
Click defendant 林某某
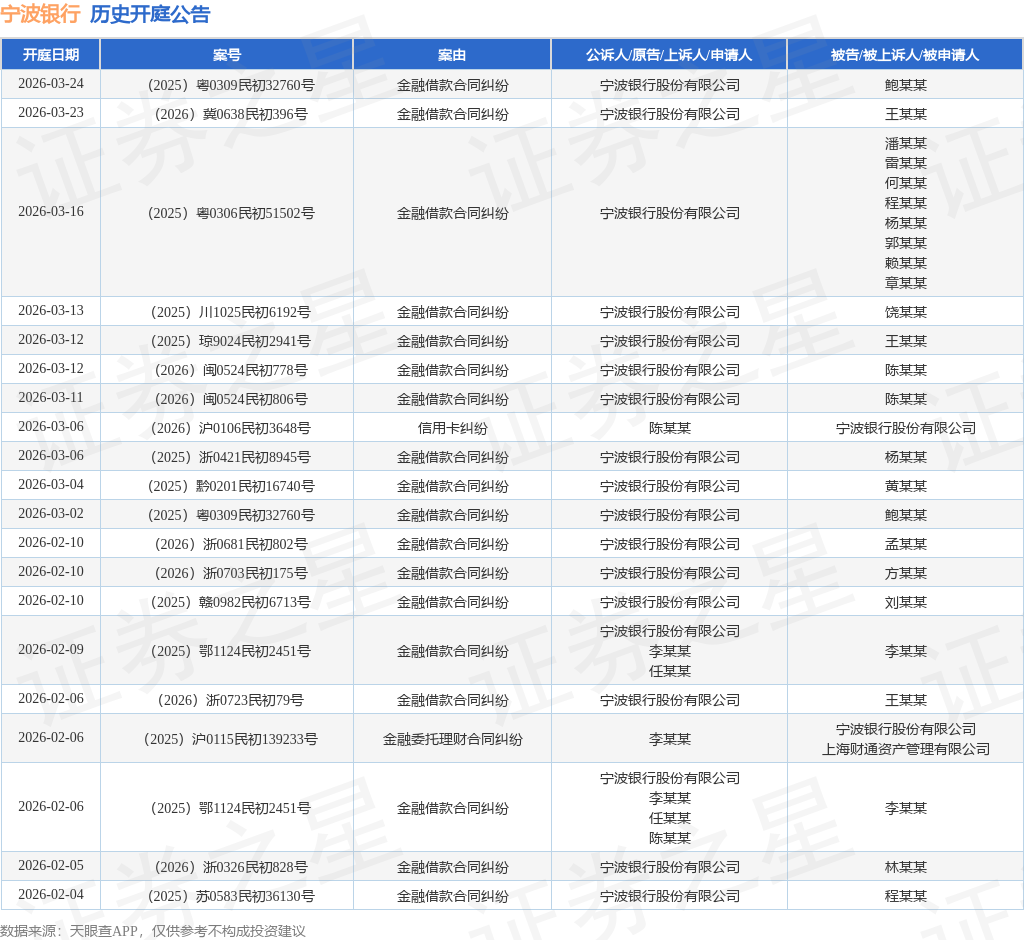click(906, 867)
